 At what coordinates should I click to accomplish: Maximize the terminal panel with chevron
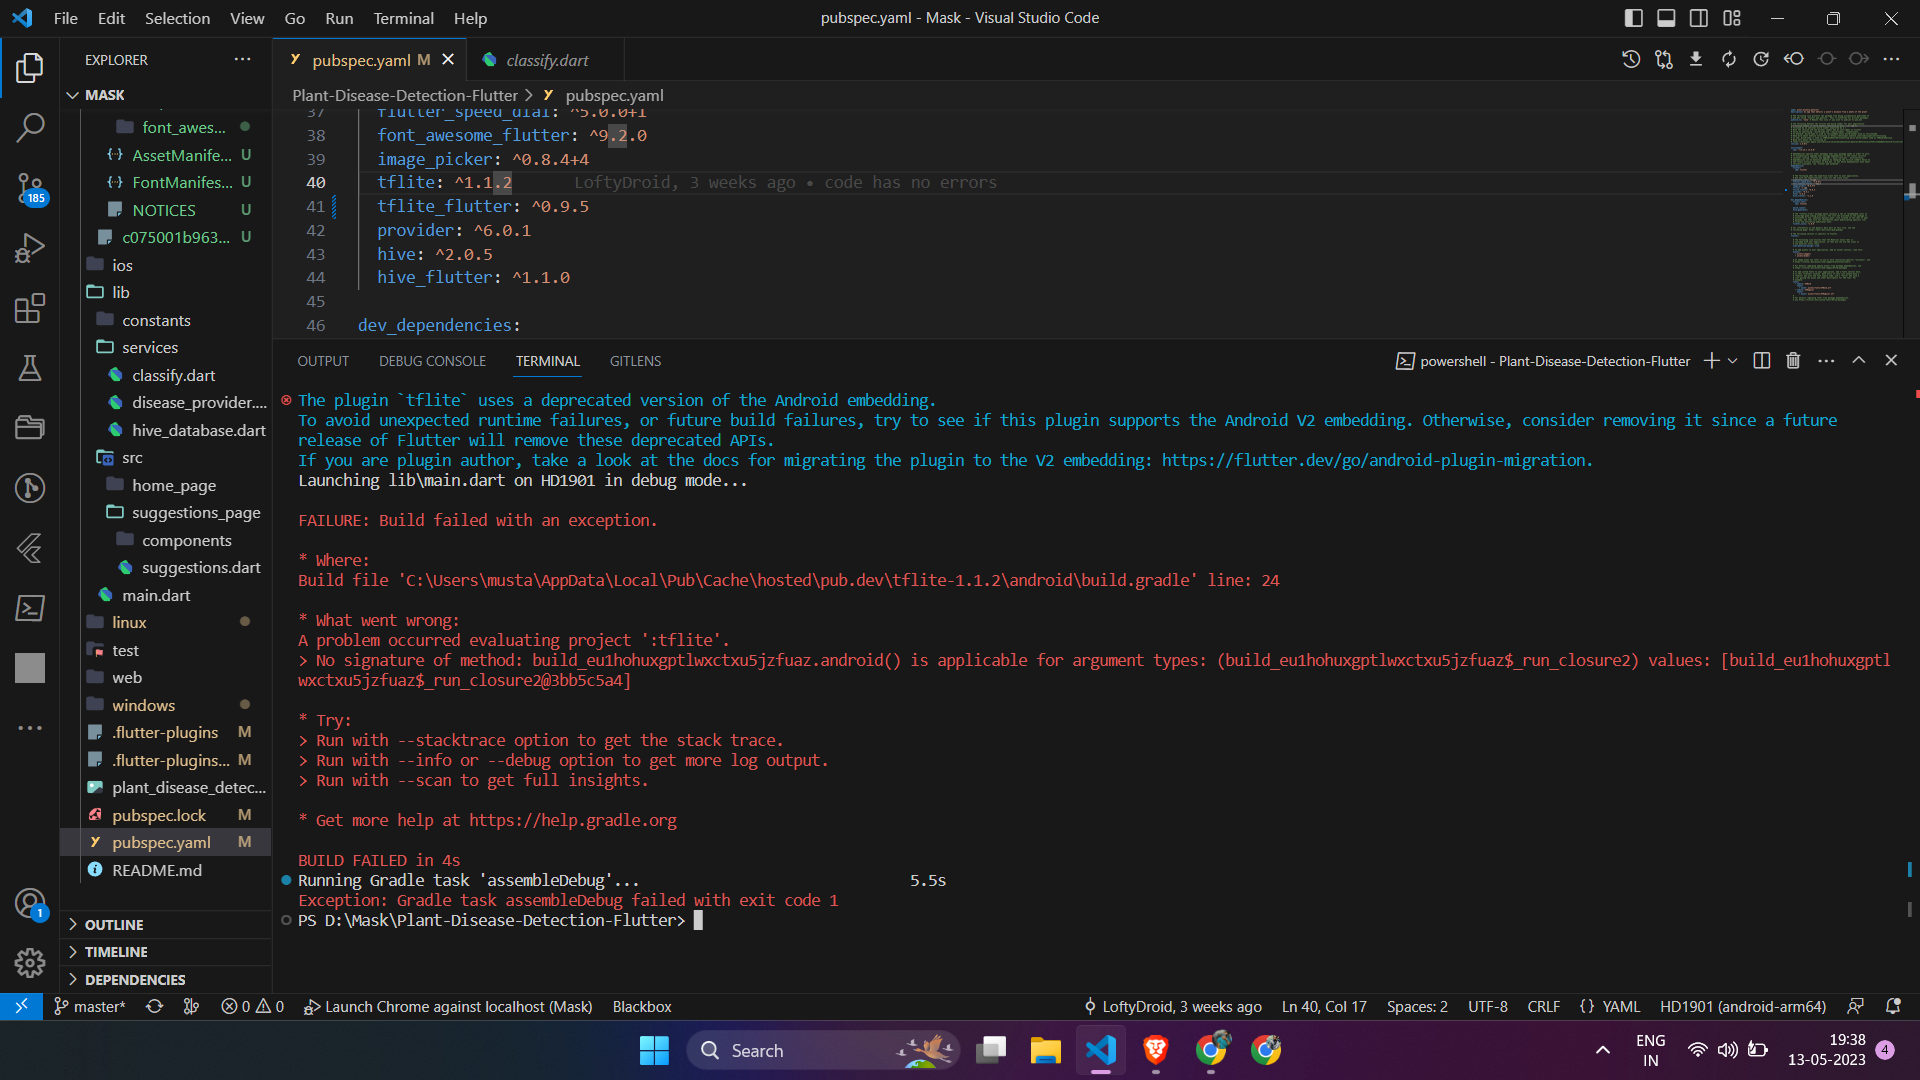[x=1858, y=360]
